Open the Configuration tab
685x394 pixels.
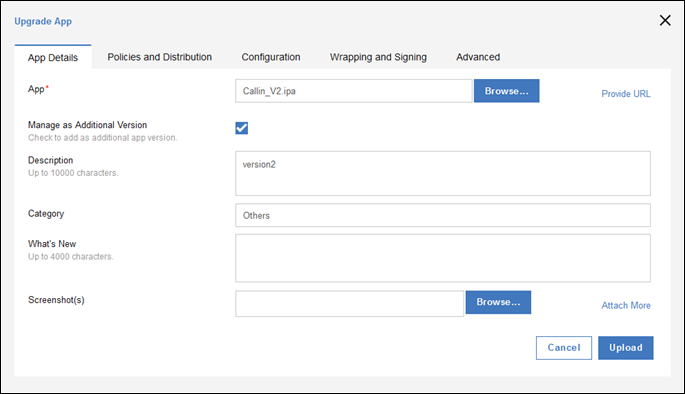[x=271, y=57]
